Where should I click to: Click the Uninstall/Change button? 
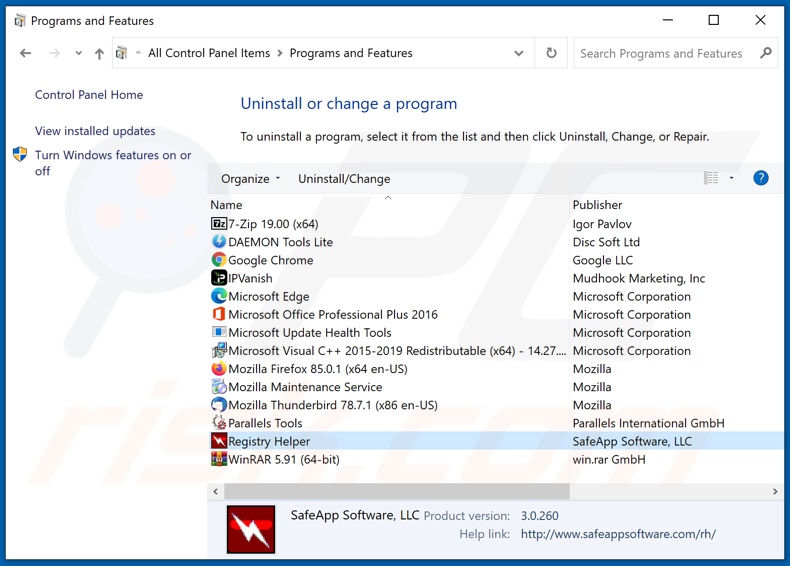344,179
